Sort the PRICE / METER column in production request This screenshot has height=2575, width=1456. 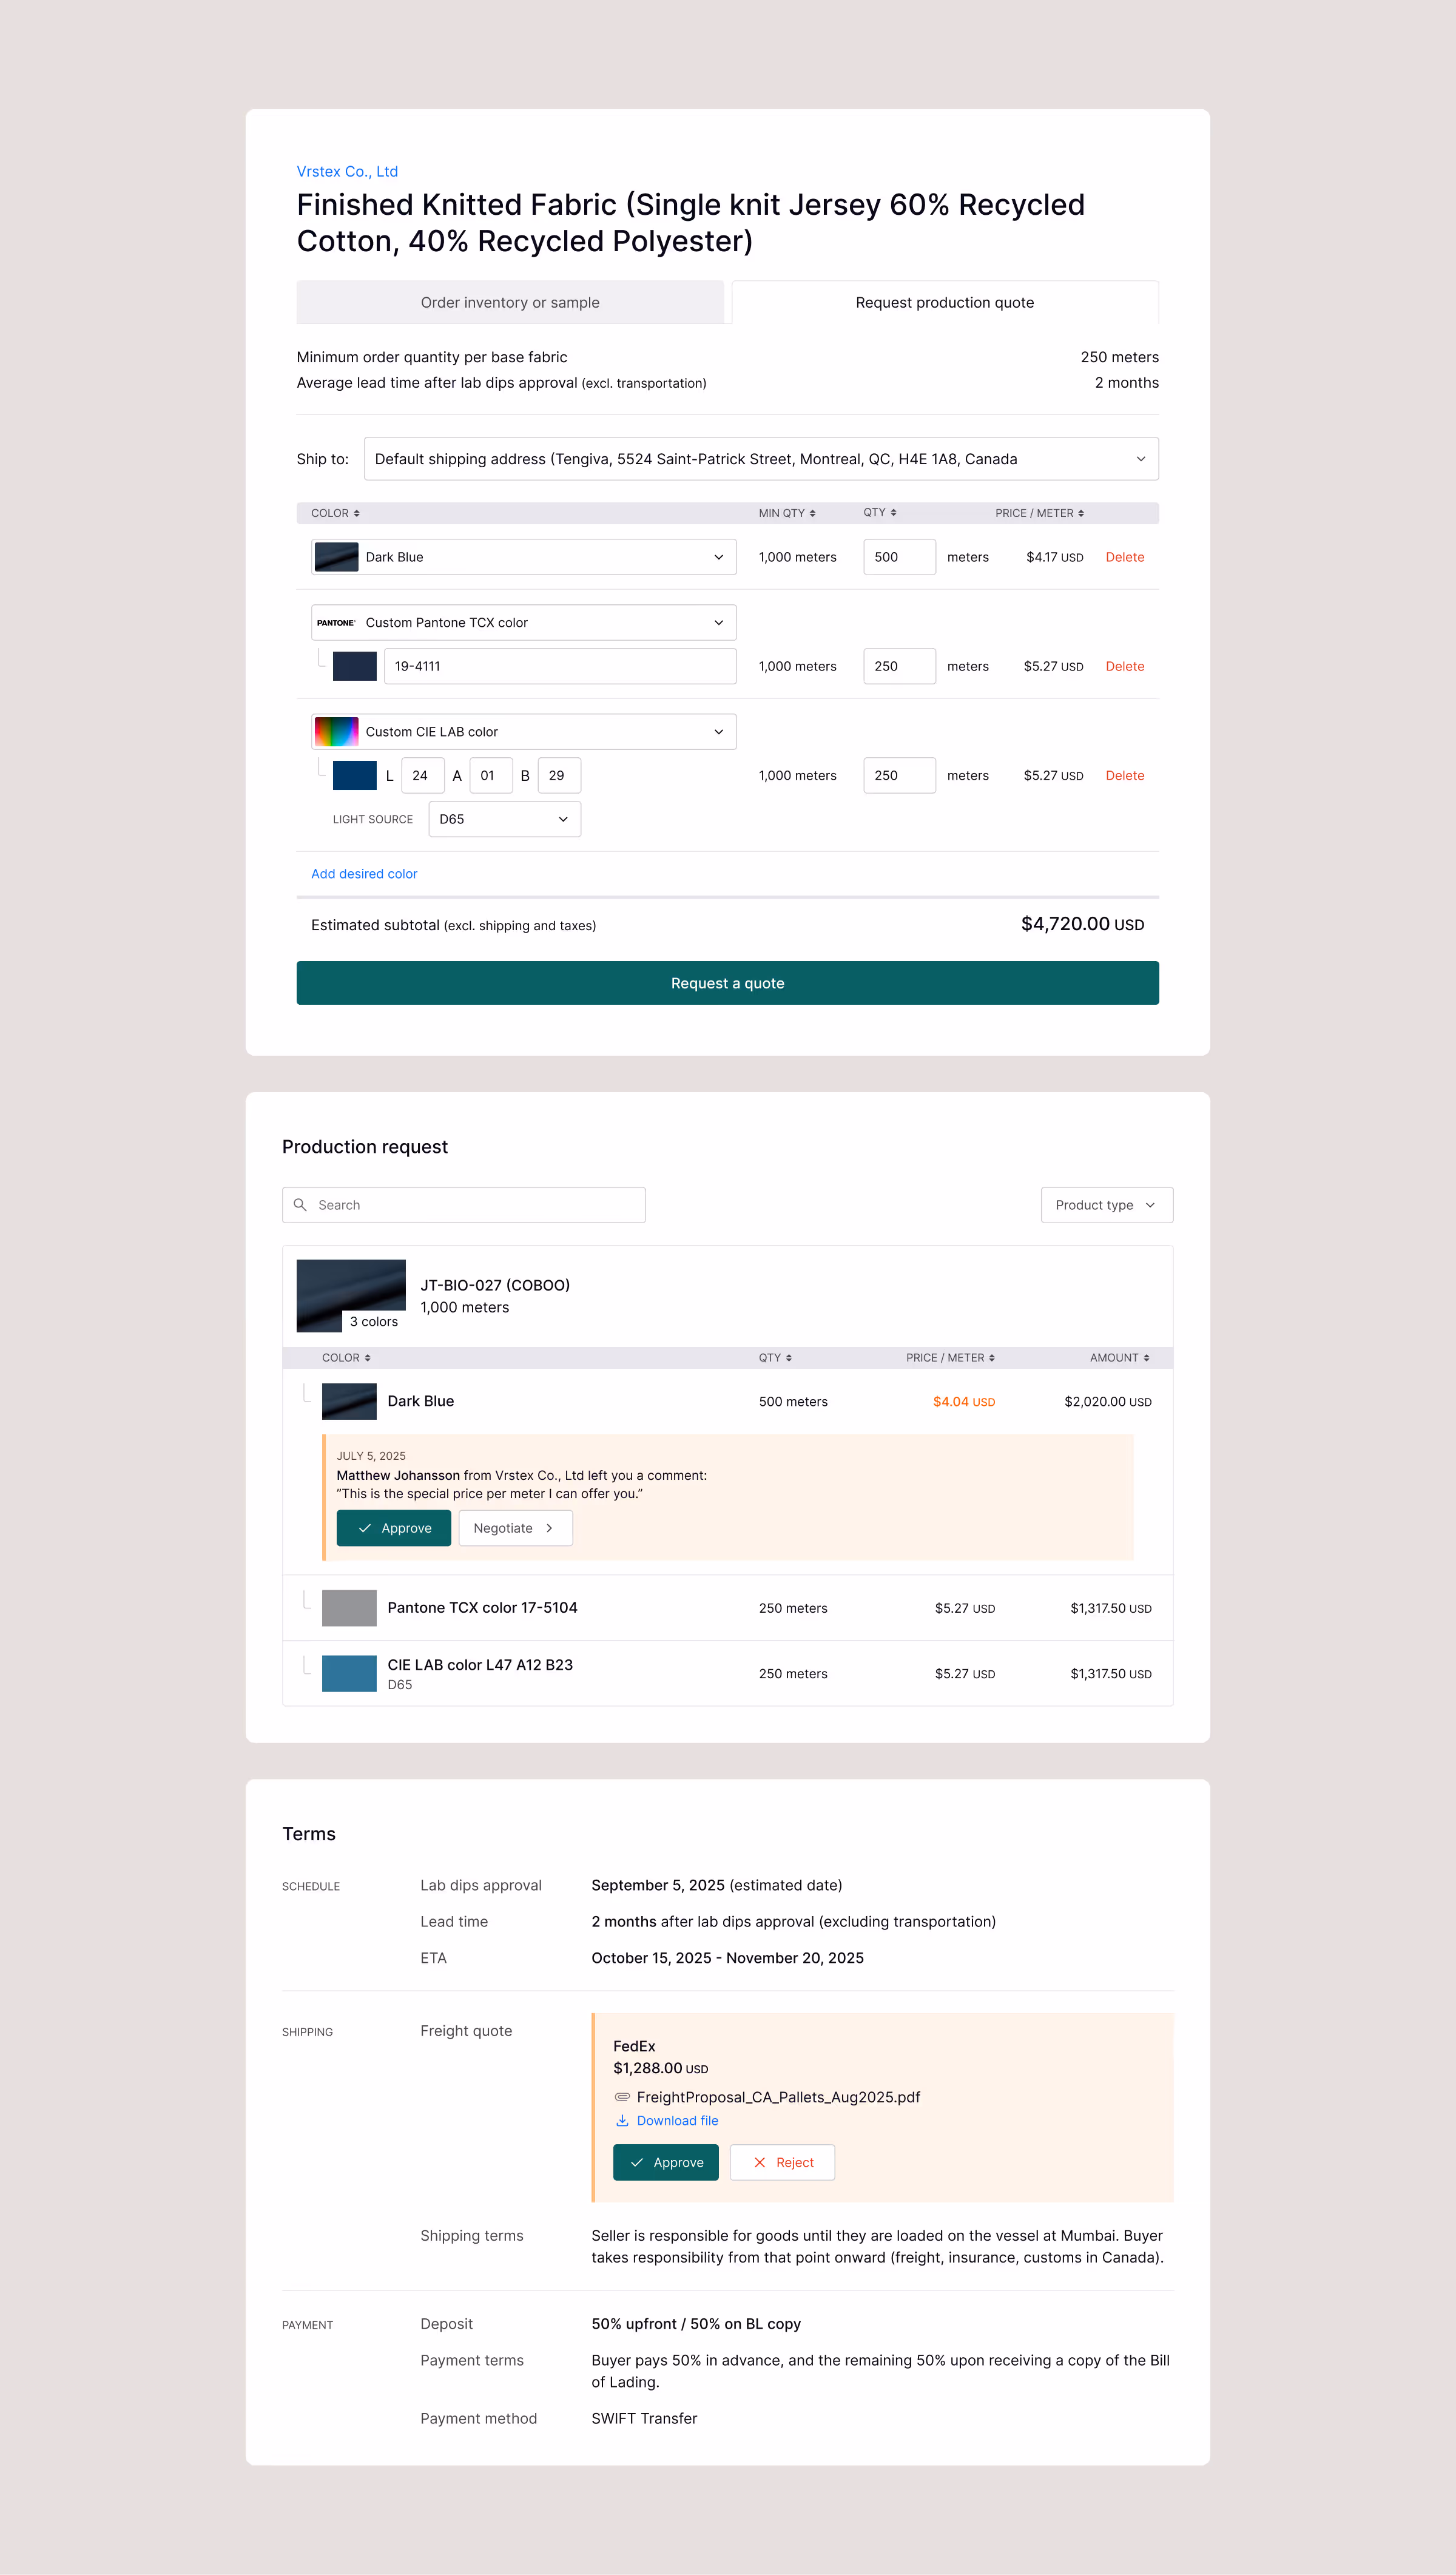pos(950,1358)
